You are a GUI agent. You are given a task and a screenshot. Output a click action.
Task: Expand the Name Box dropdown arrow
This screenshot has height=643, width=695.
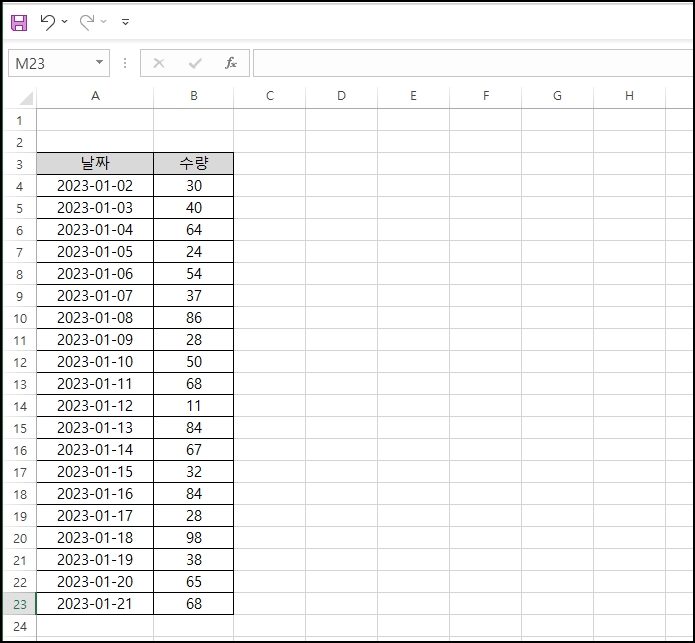point(100,62)
